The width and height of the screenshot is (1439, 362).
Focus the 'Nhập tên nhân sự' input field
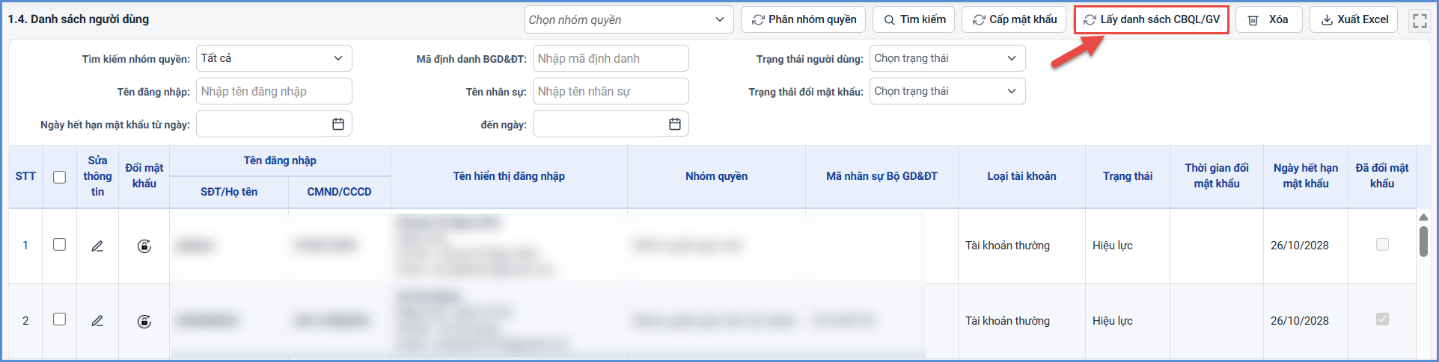click(611, 92)
